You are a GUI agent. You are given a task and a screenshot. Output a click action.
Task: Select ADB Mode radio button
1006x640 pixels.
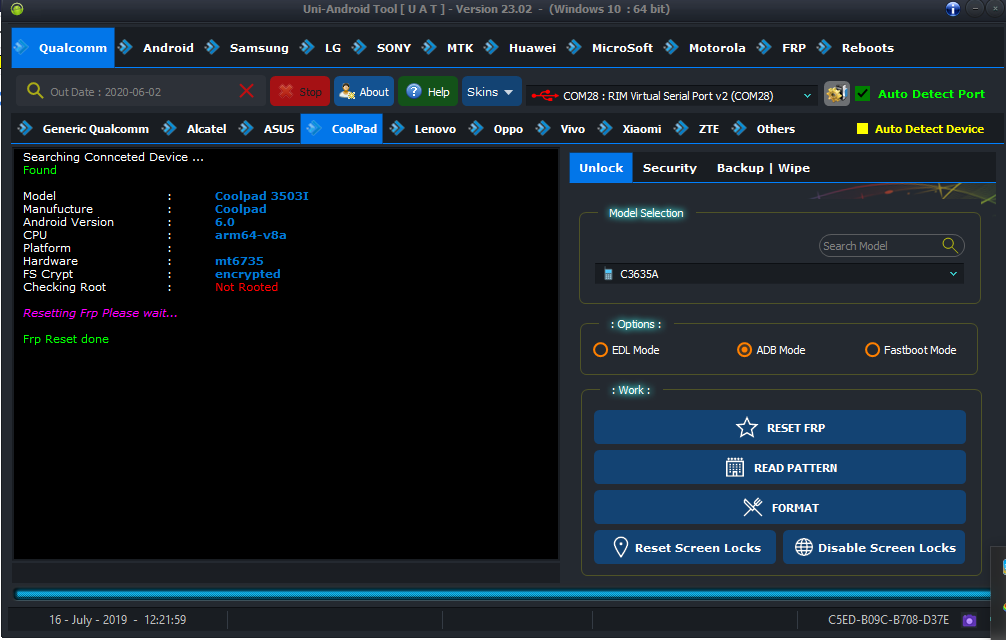point(744,350)
